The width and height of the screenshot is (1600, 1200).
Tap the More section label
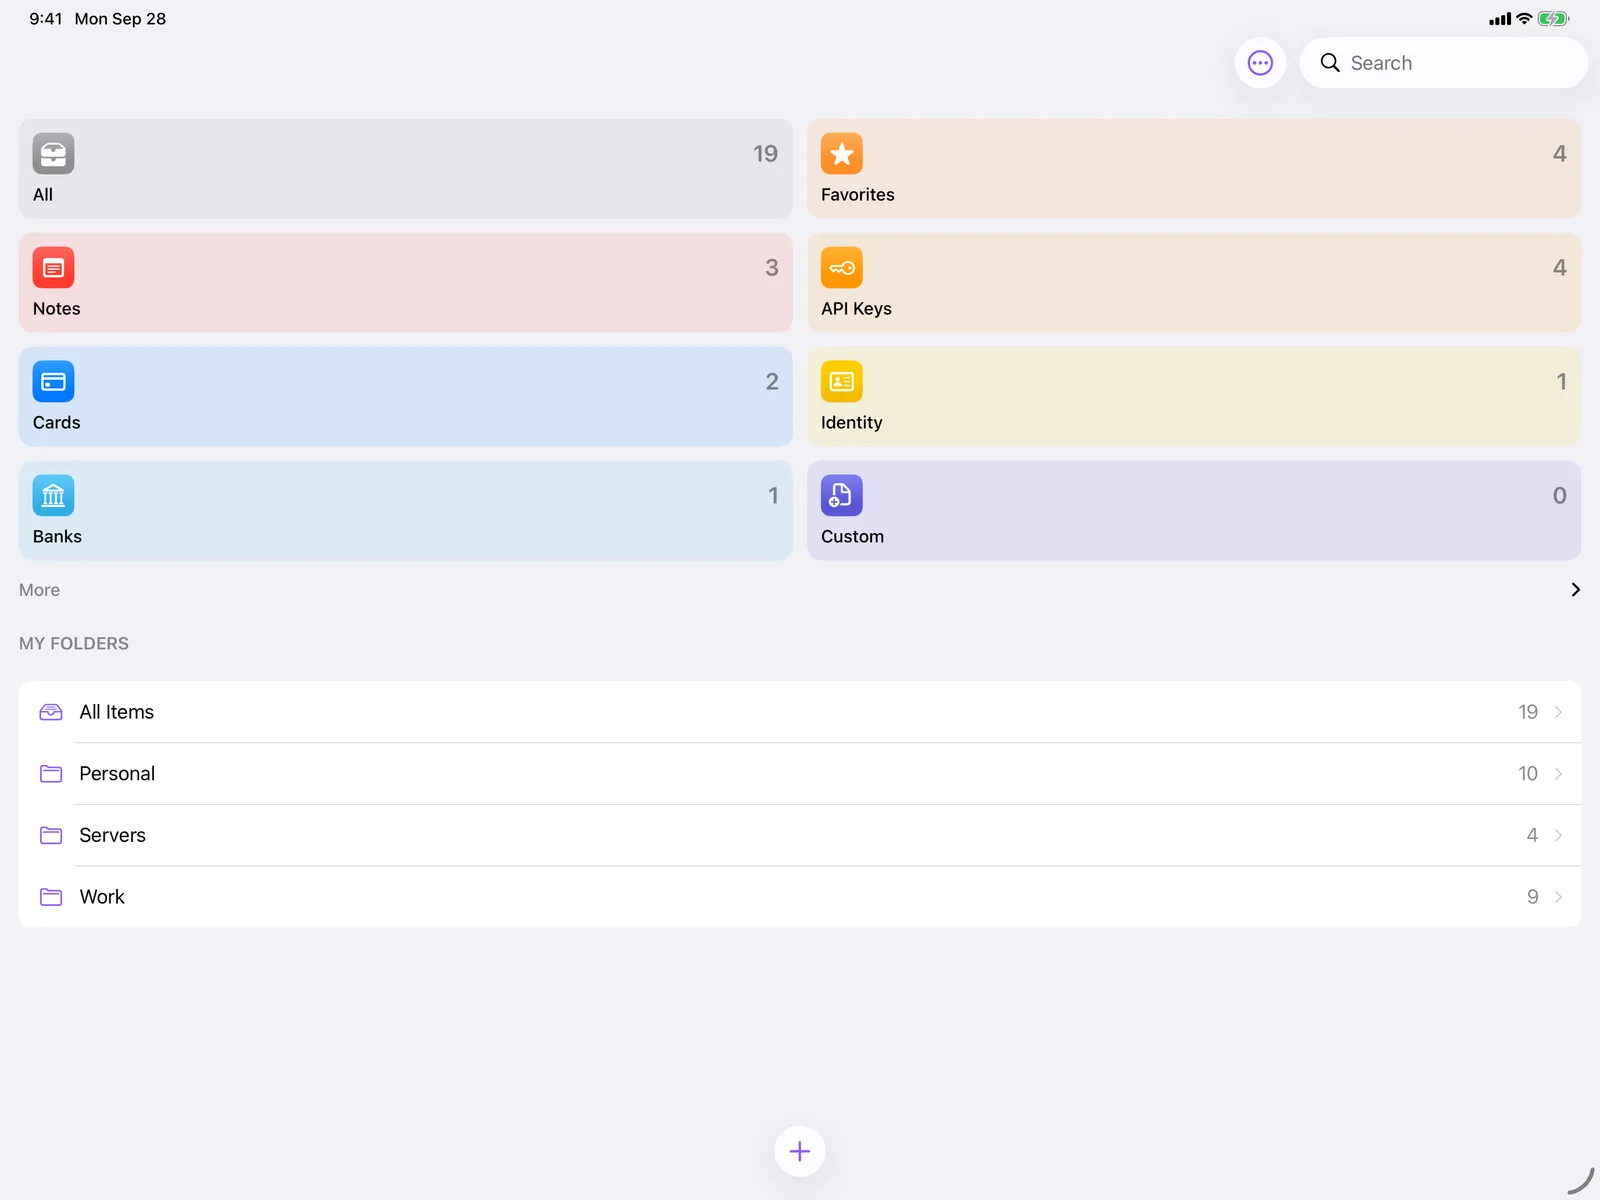click(x=39, y=590)
